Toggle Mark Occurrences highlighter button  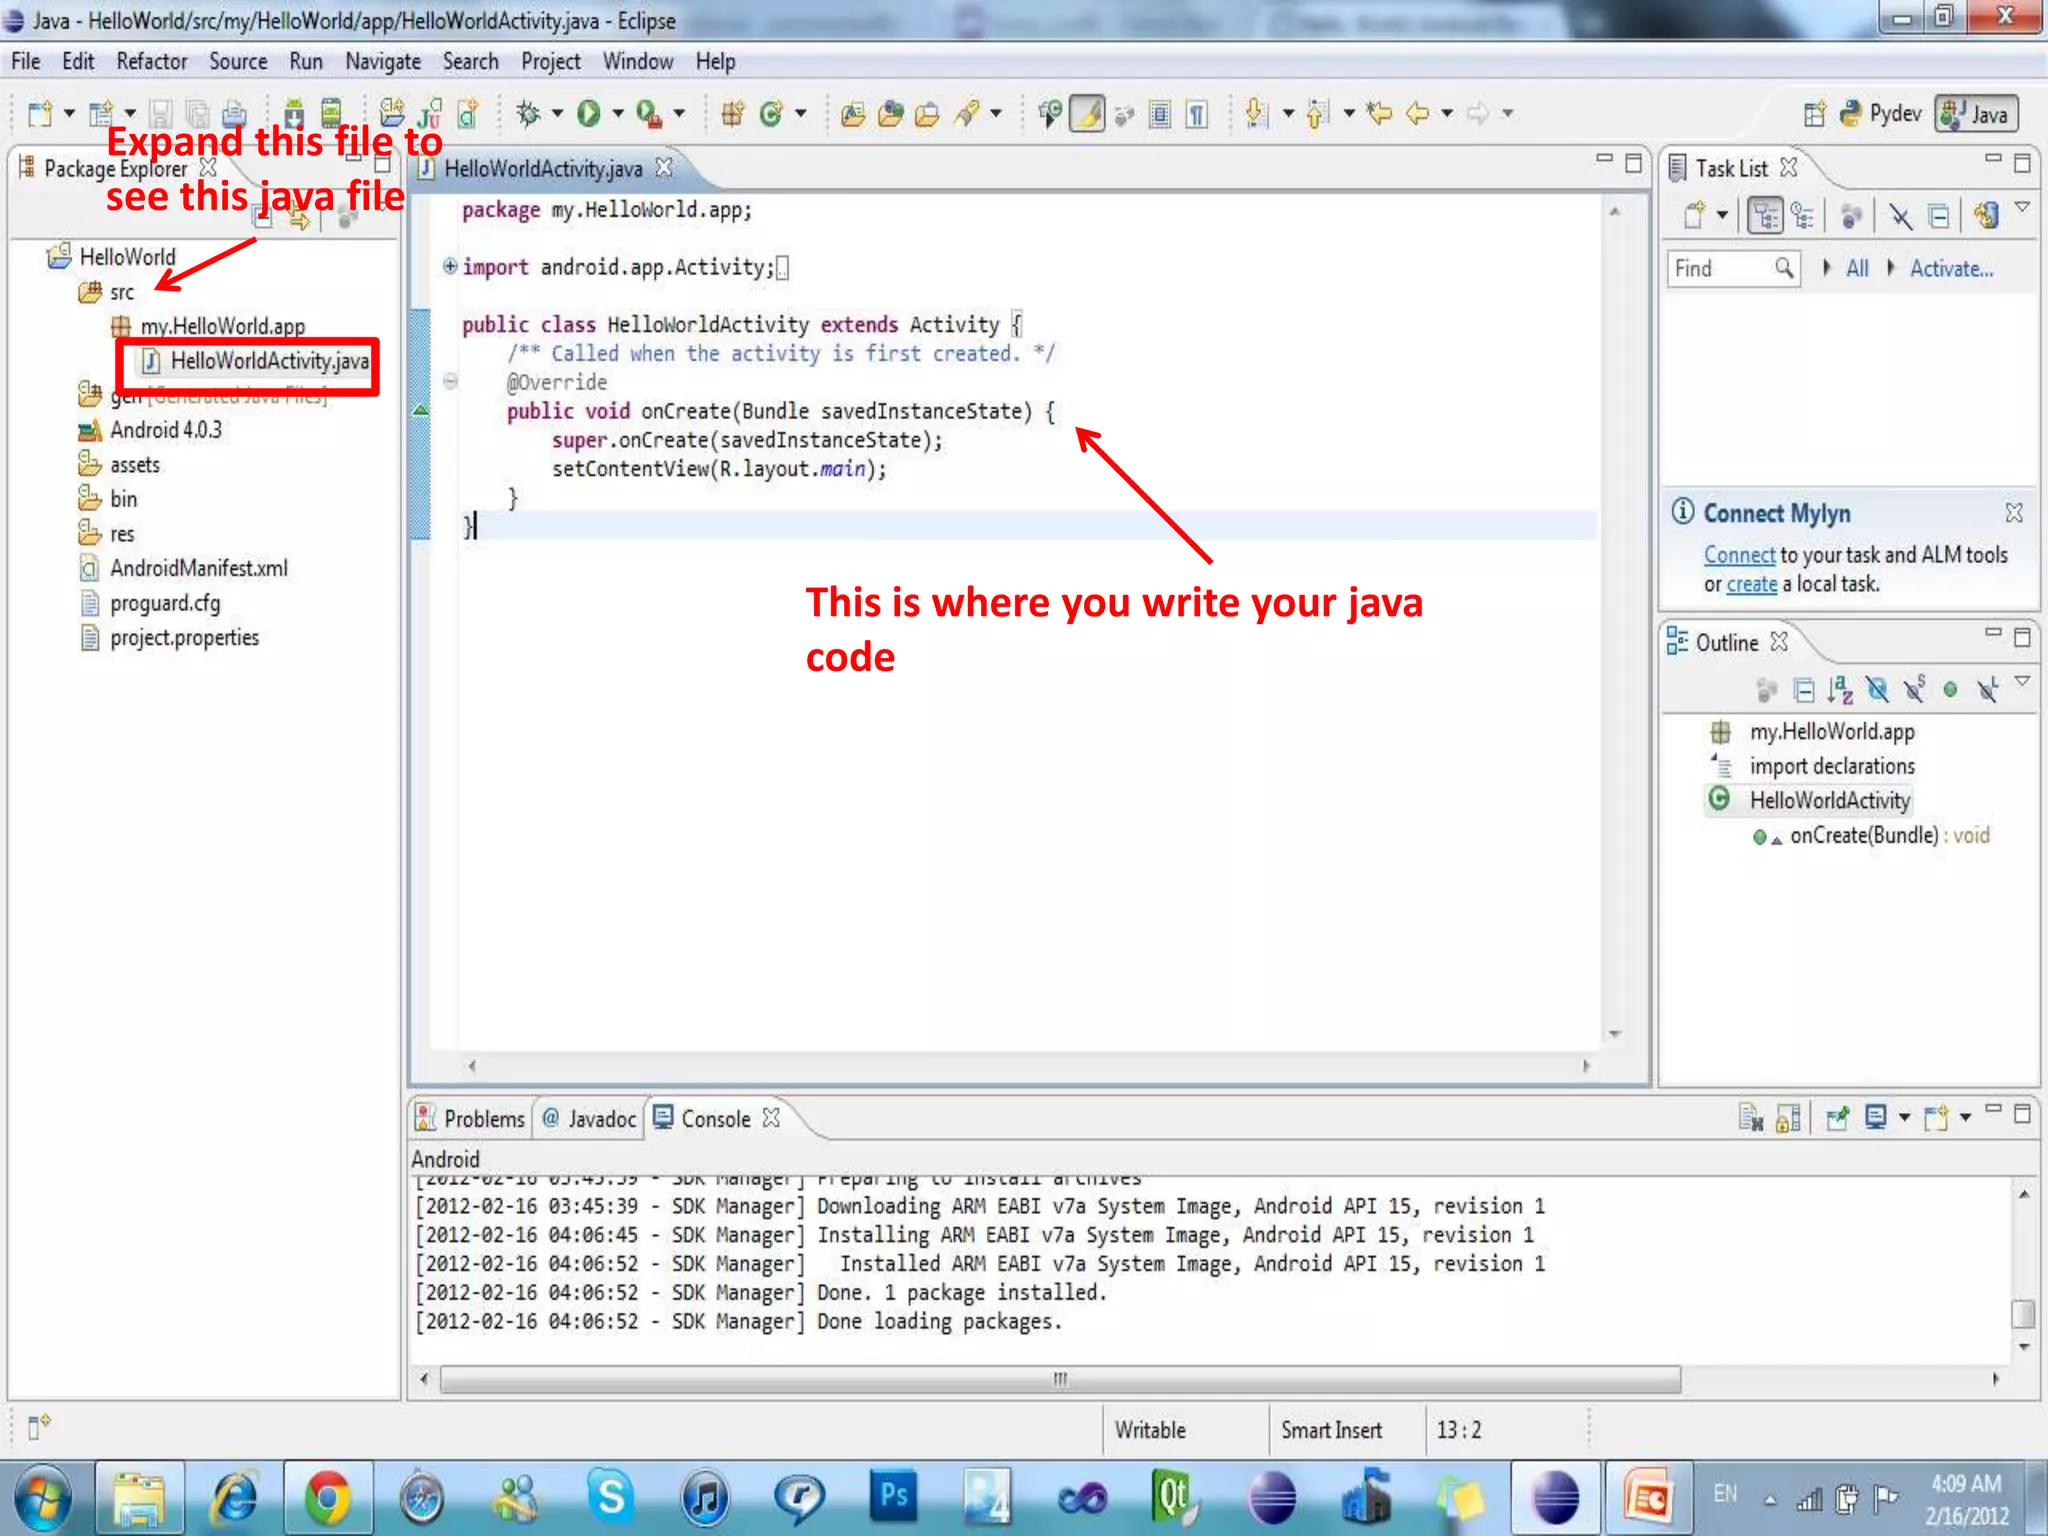pos(1087,114)
